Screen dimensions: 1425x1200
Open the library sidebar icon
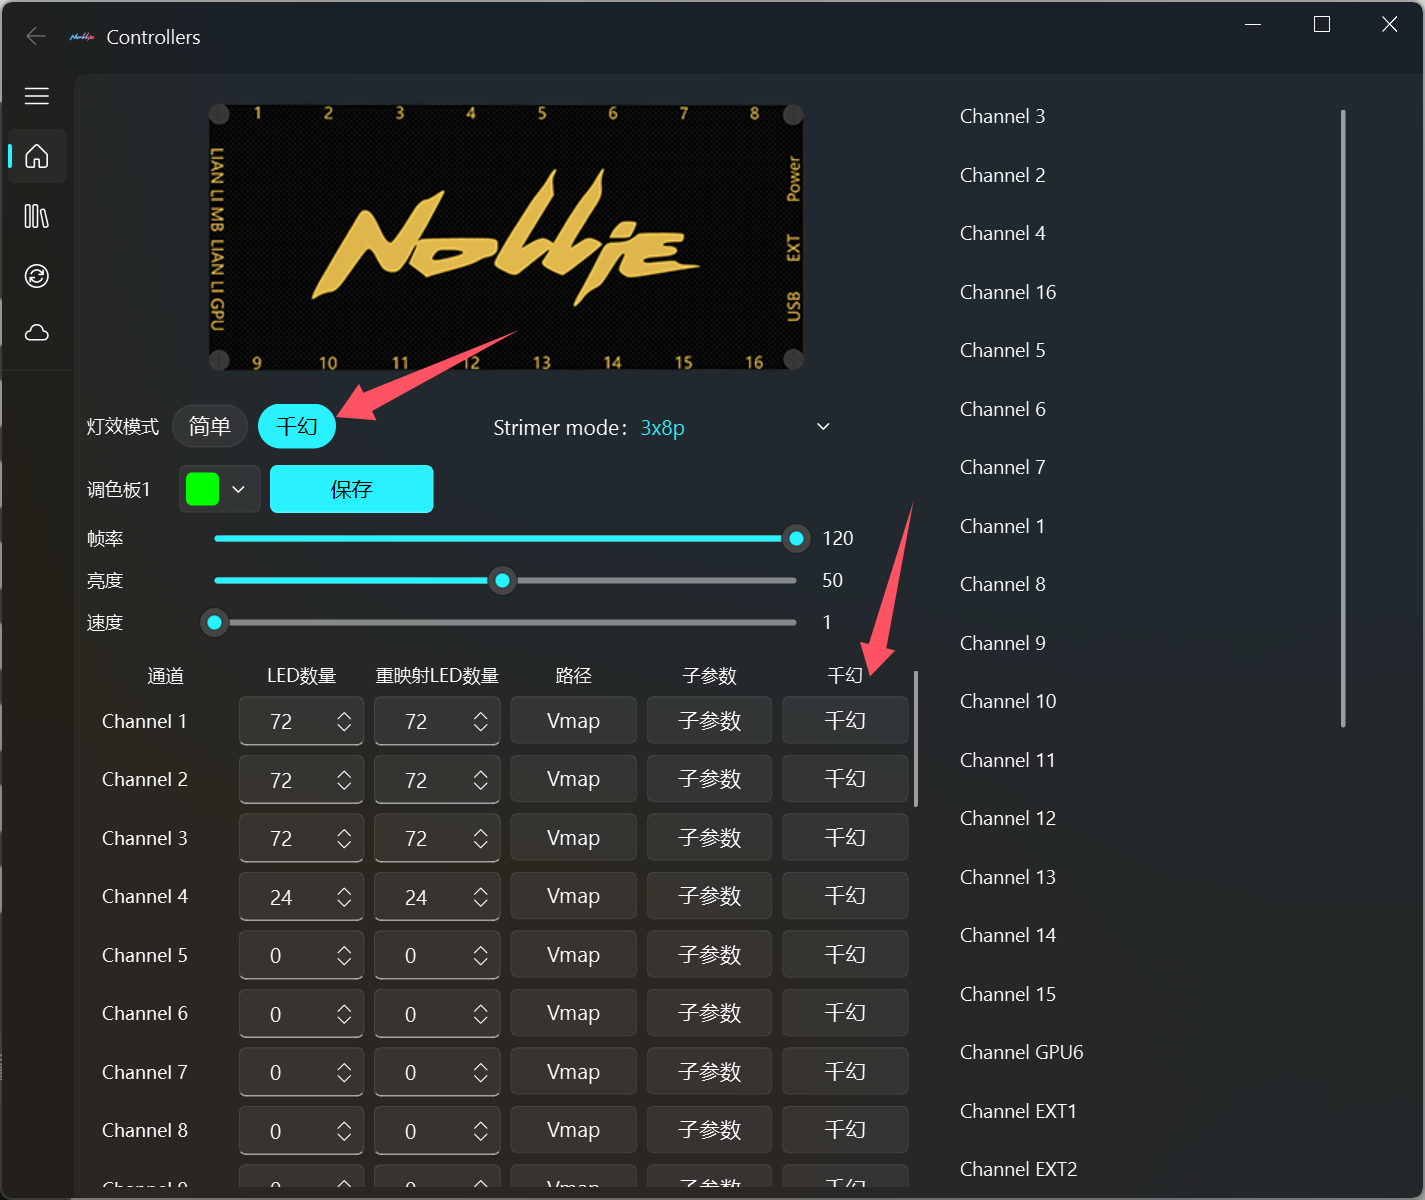(37, 216)
